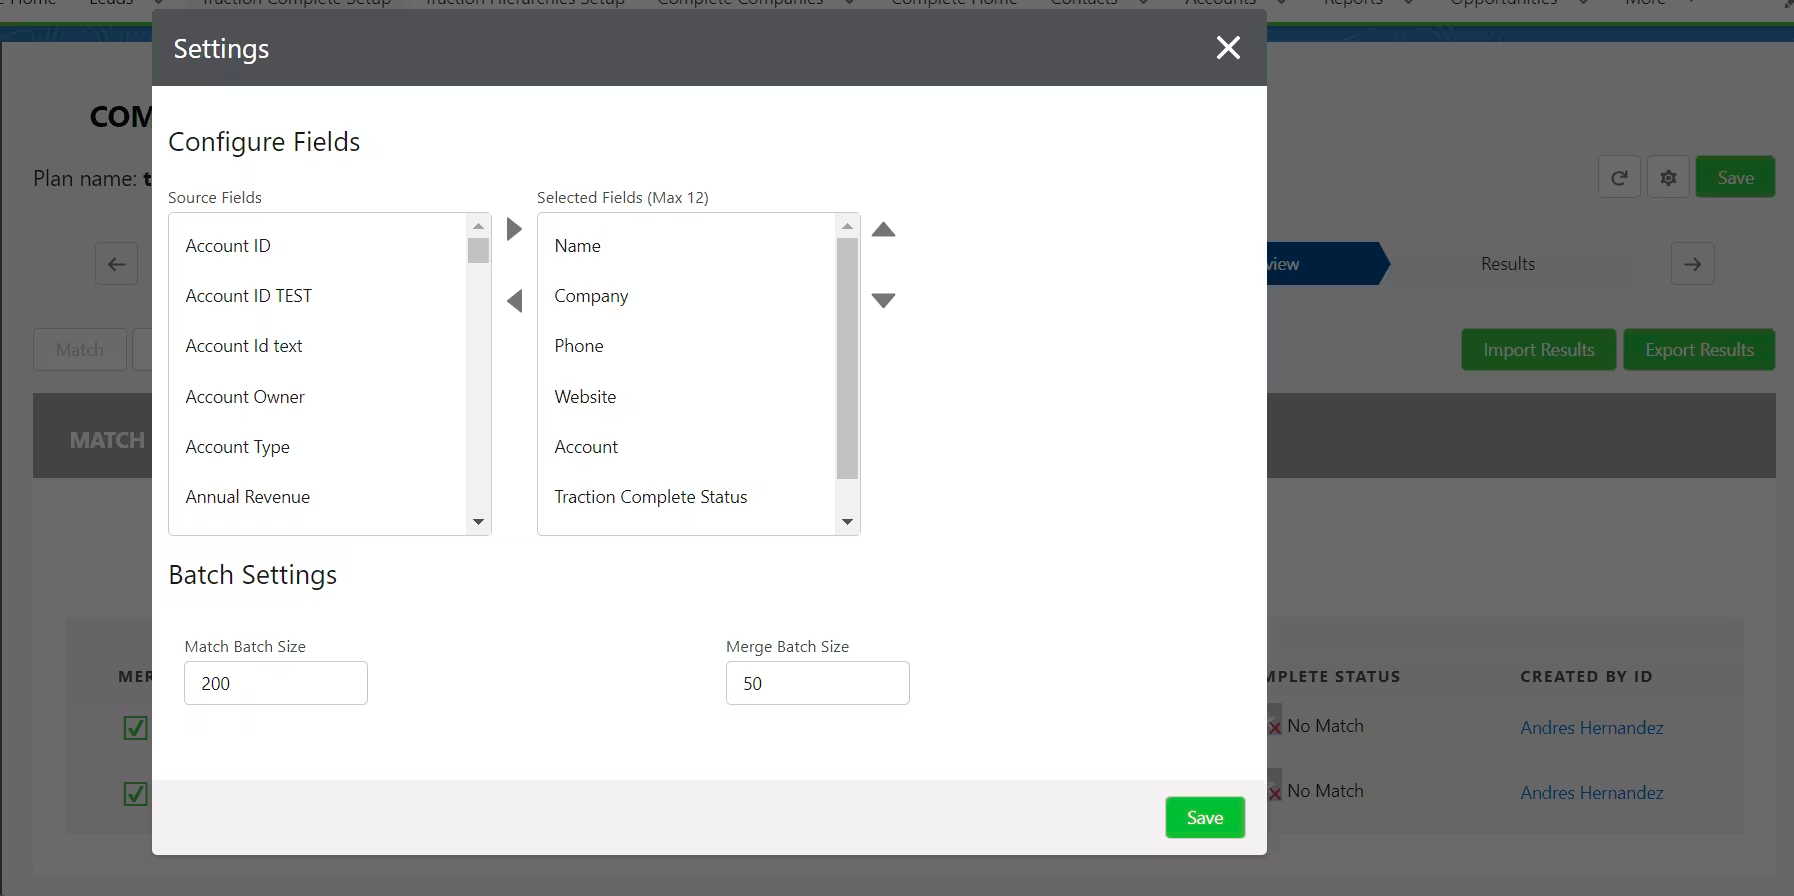Click the Match button behind the dialog
This screenshot has width=1794, height=896.
[80, 350]
